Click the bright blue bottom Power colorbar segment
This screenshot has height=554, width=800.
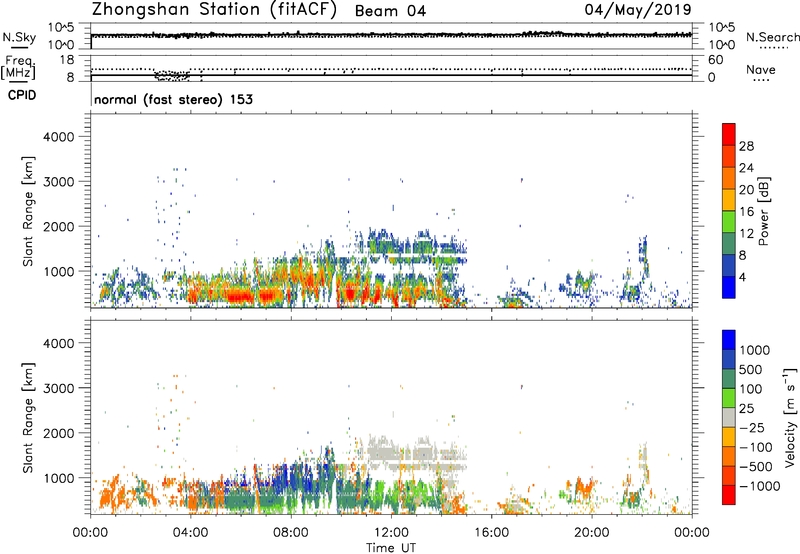pyautogui.click(x=729, y=287)
